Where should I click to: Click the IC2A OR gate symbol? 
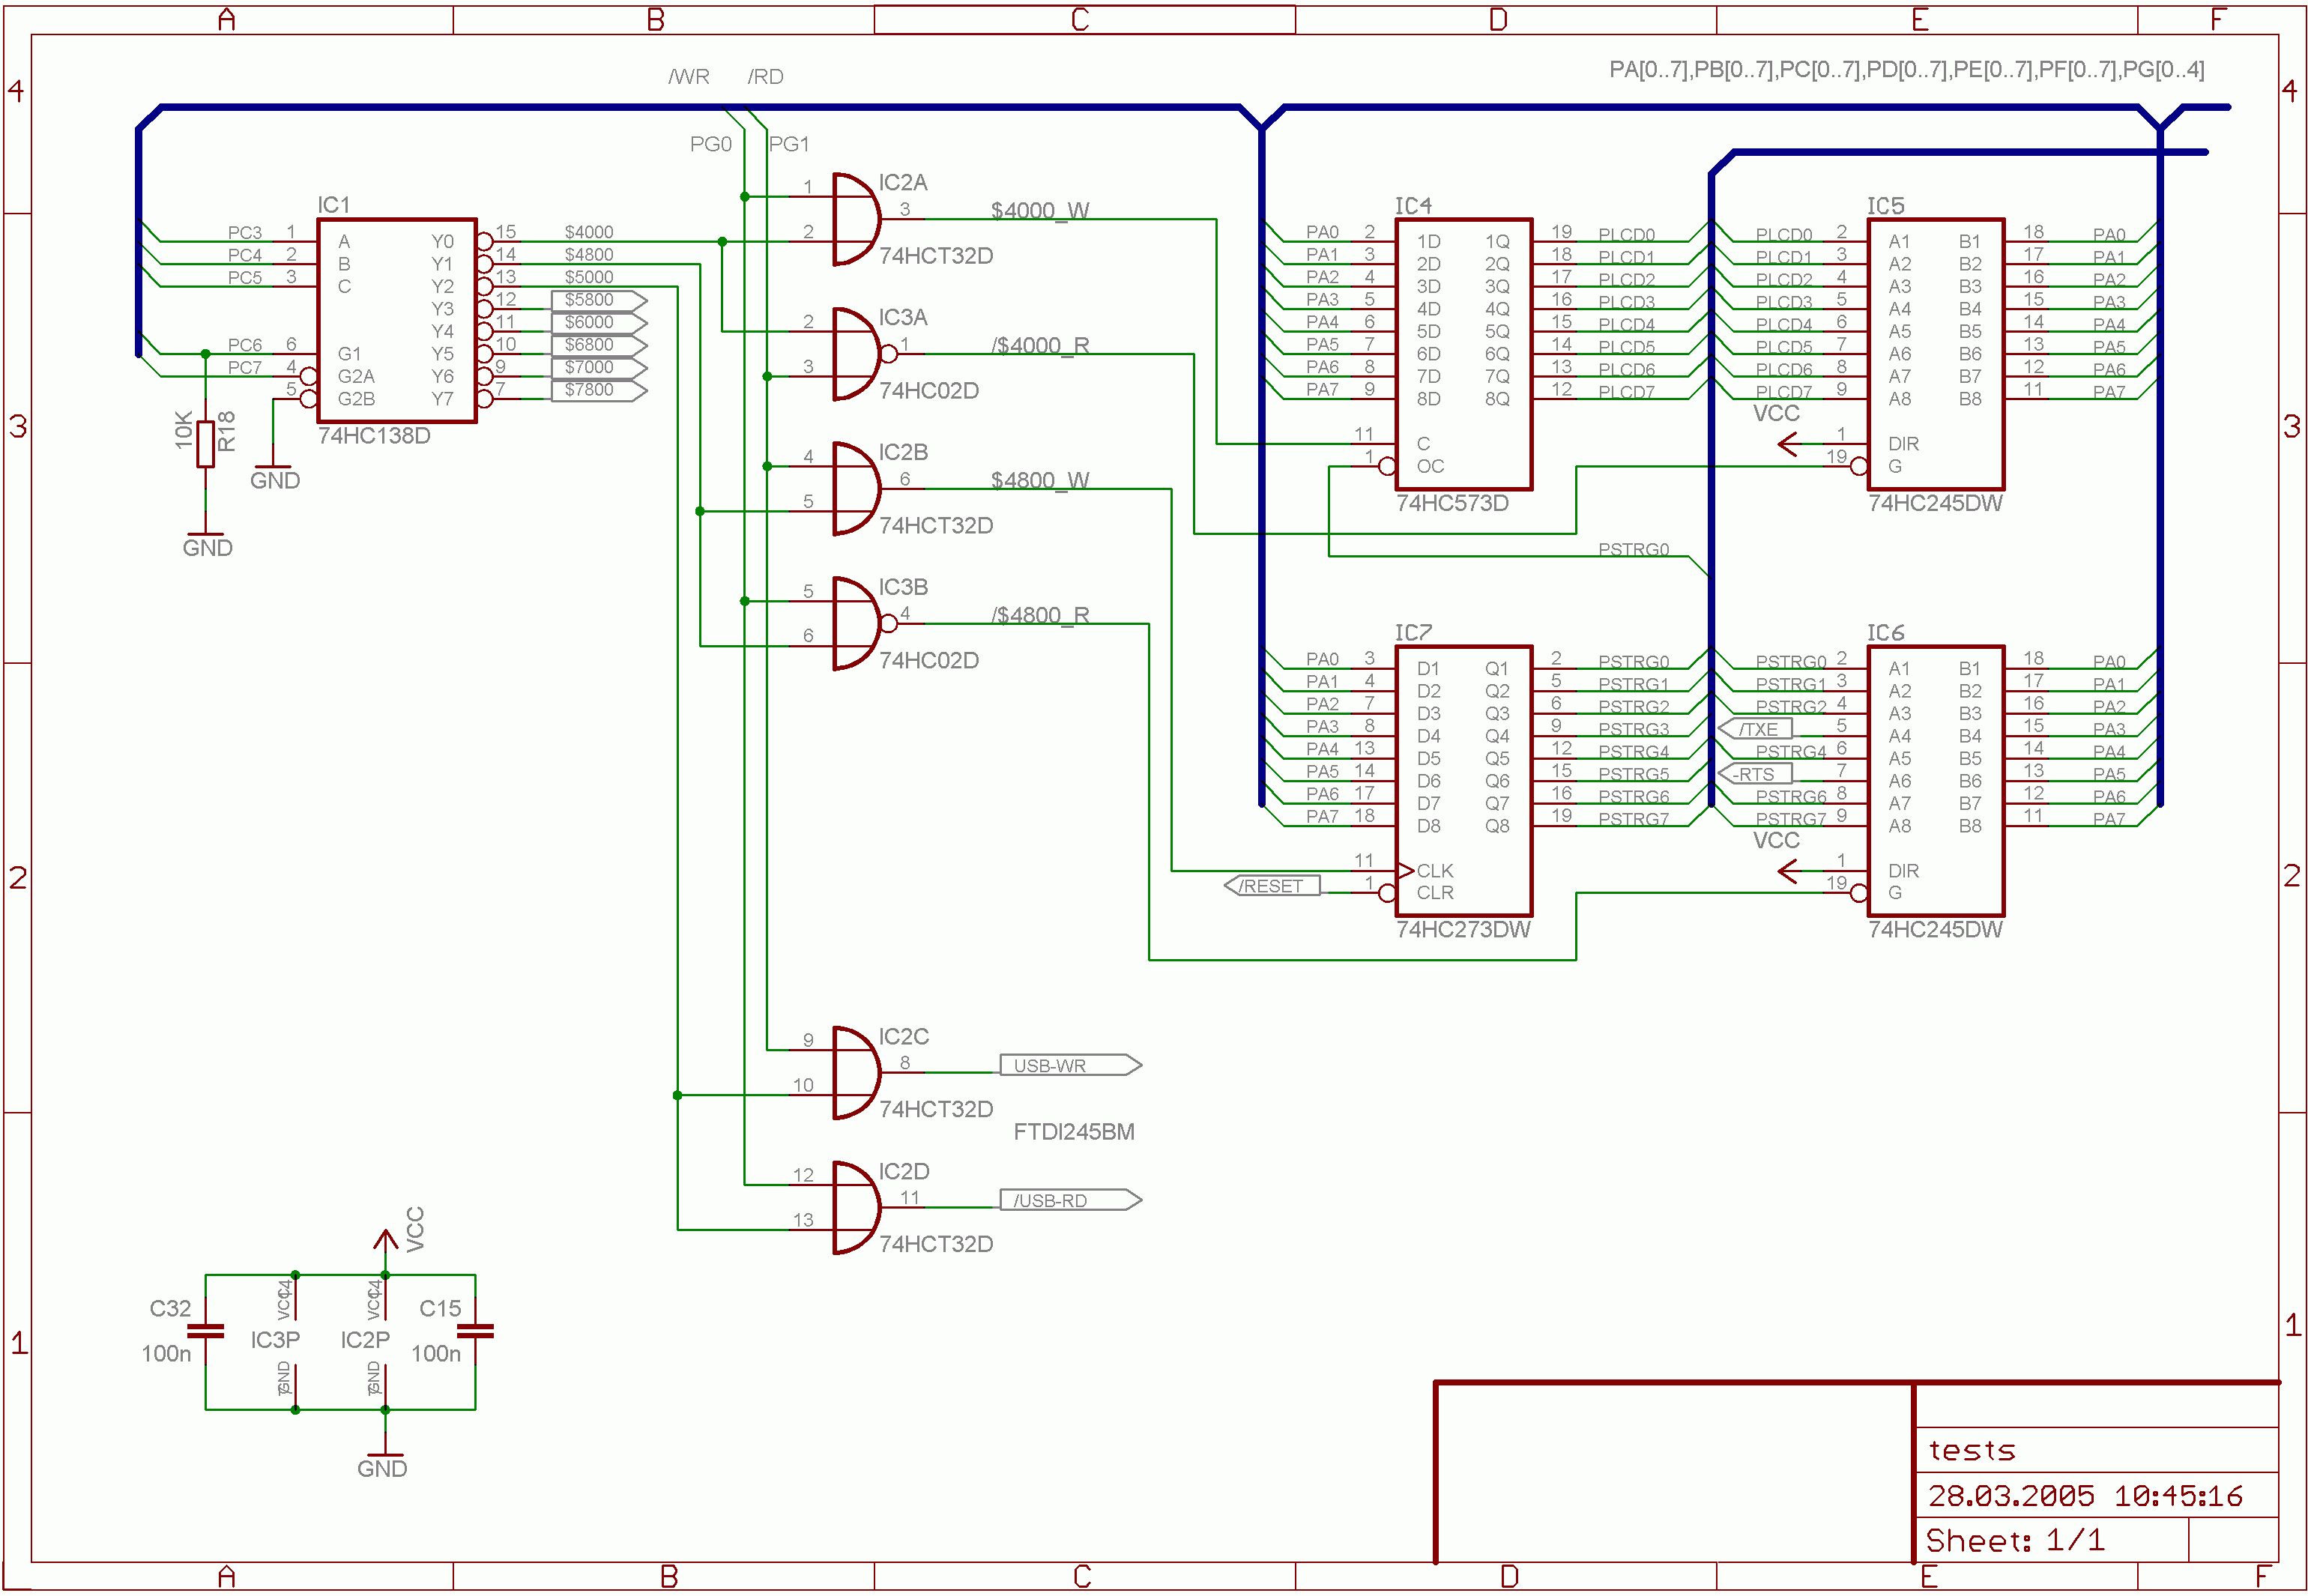click(855, 220)
